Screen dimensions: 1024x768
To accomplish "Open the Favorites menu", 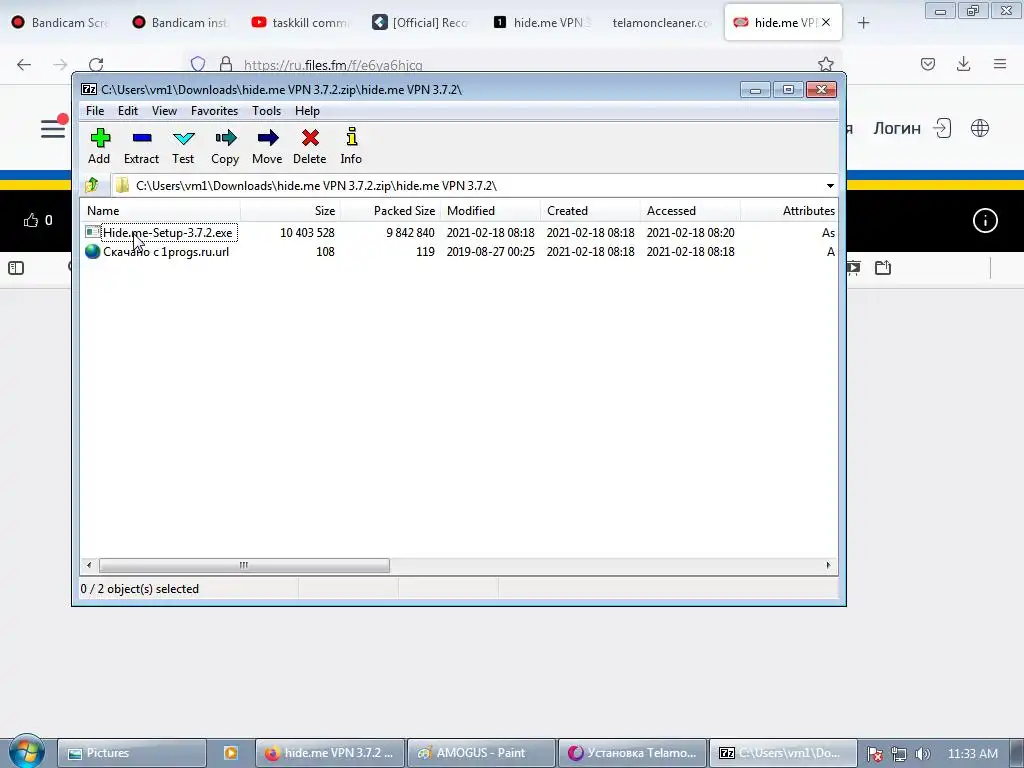I will tap(214, 111).
